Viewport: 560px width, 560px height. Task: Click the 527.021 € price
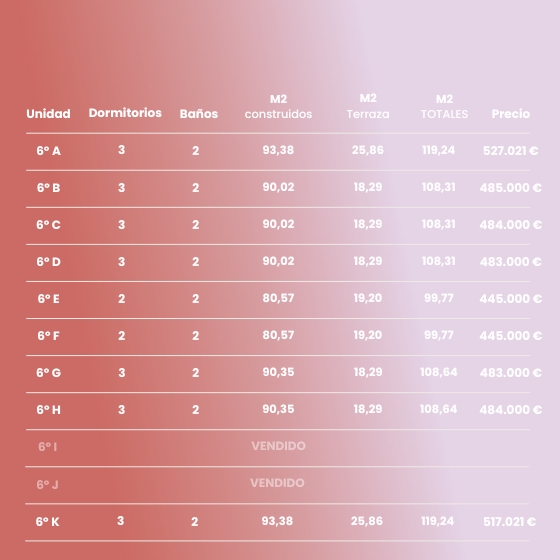pyautogui.click(x=510, y=151)
